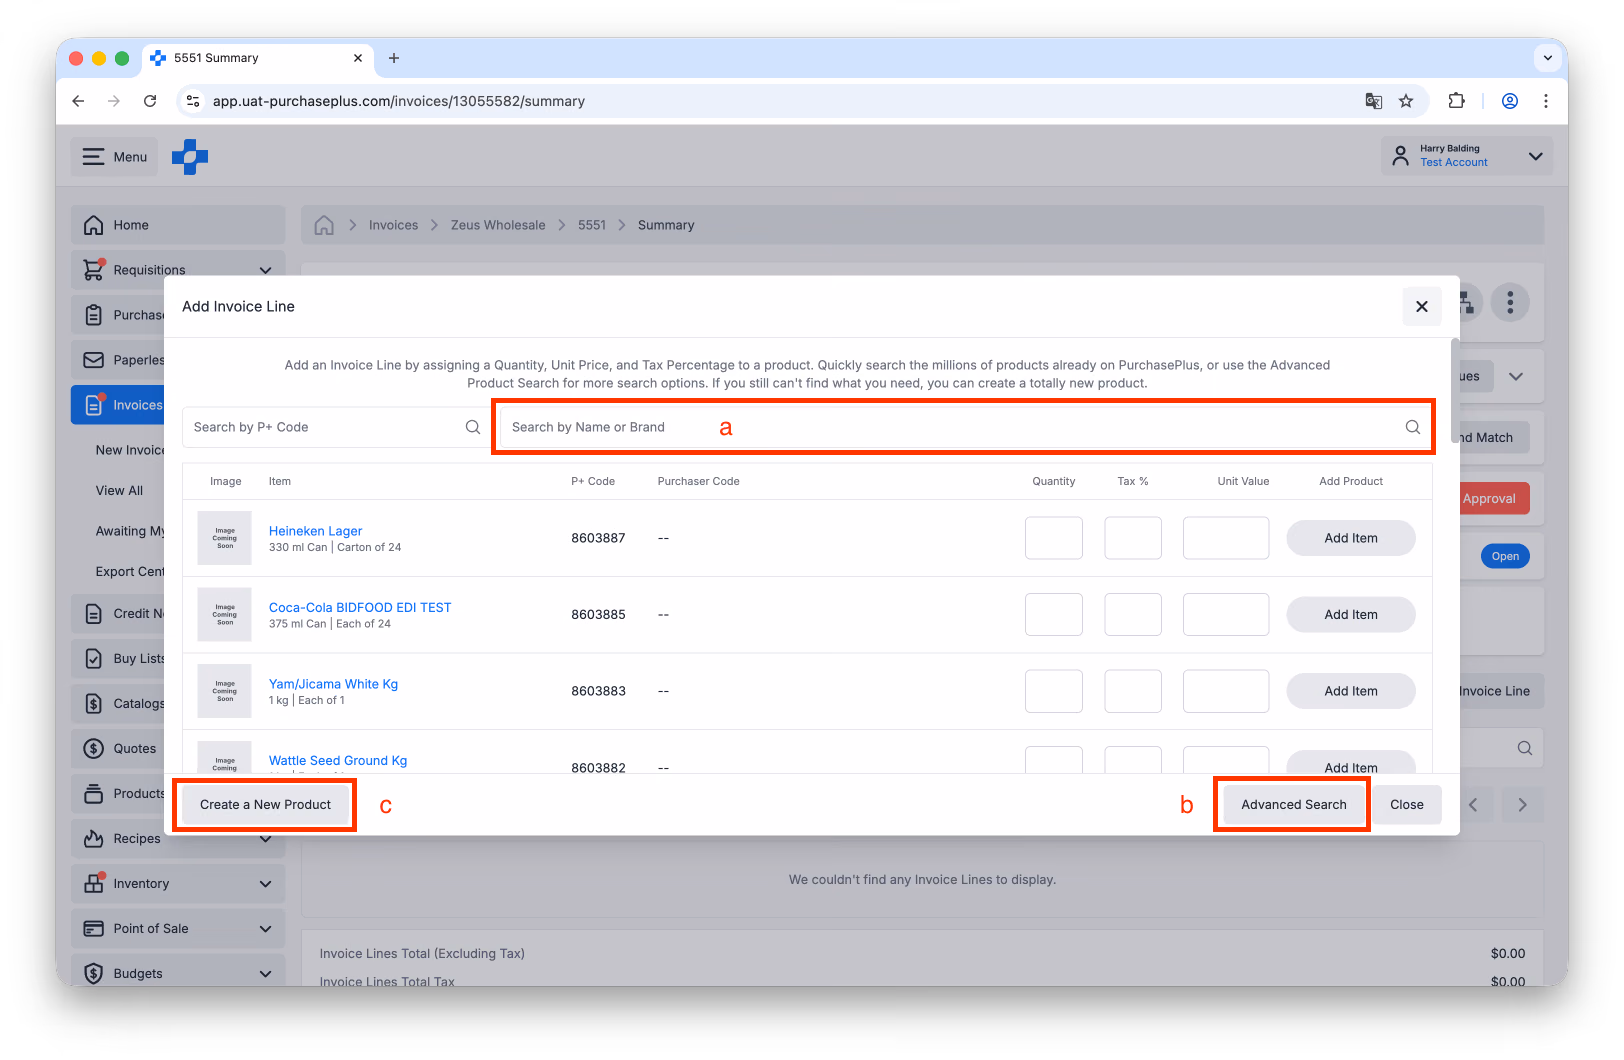The width and height of the screenshot is (1624, 1060).
Task: Open the three-dot more options on invoice page
Action: tap(1510, 302)
